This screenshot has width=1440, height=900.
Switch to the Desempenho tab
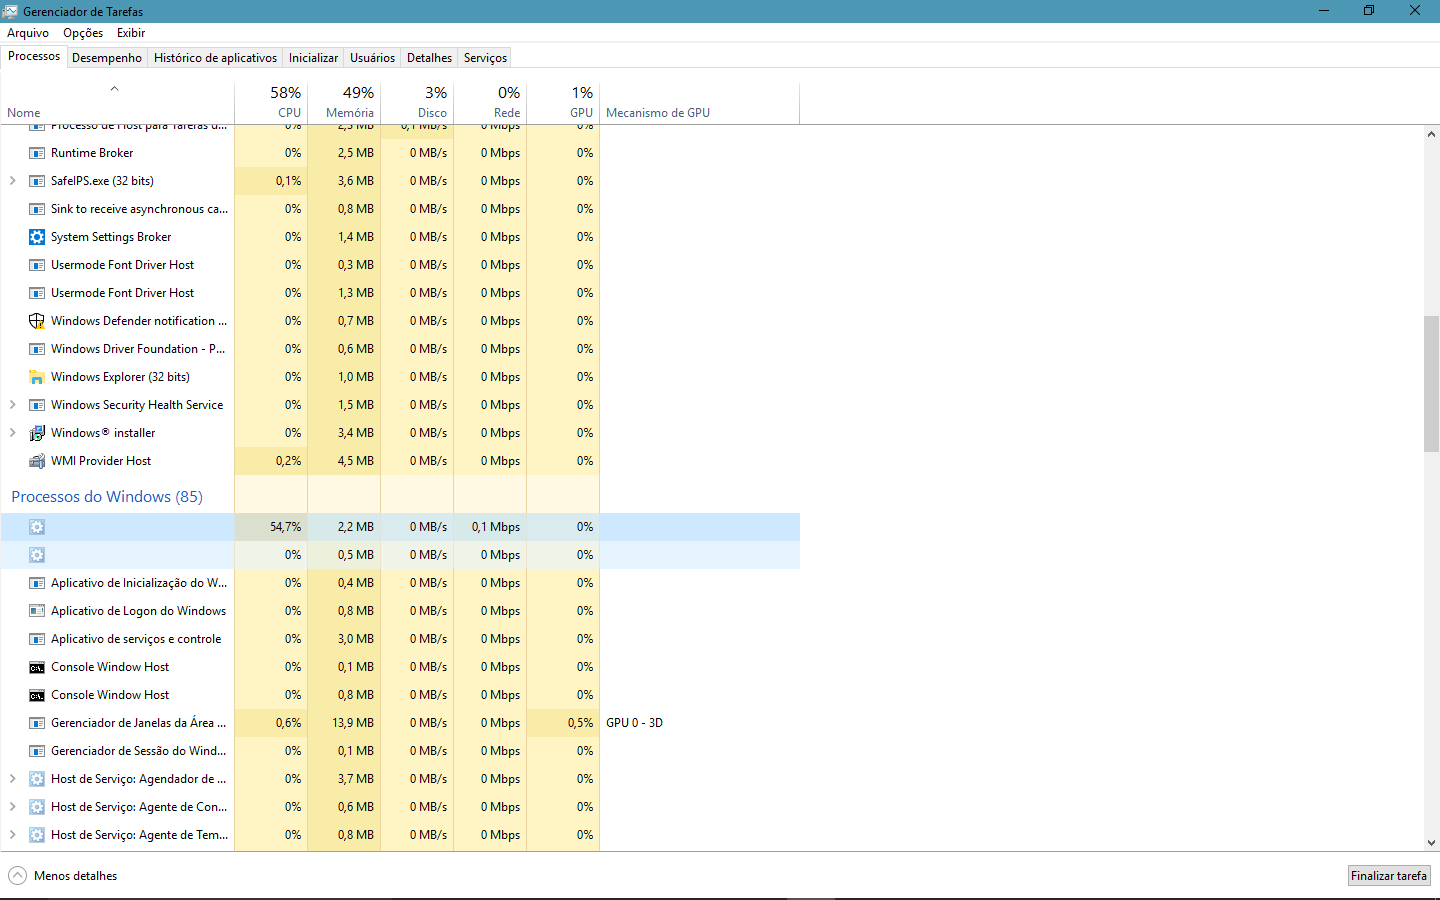click(107, 58)
